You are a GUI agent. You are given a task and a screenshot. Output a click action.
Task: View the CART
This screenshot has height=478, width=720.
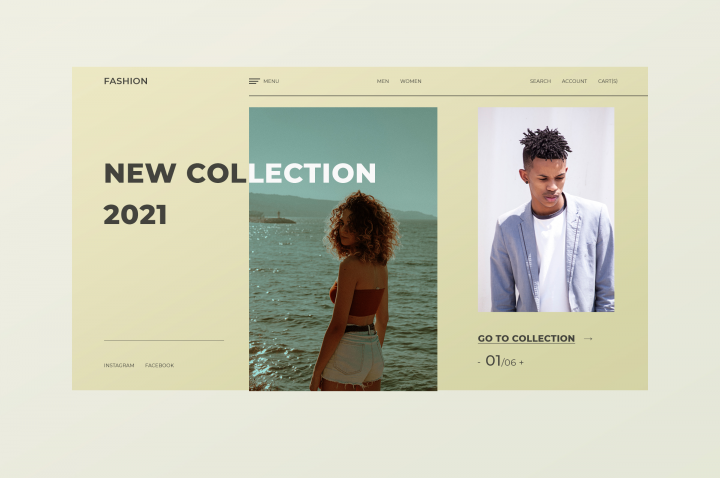pyautogui.click(x=608, y=81)
